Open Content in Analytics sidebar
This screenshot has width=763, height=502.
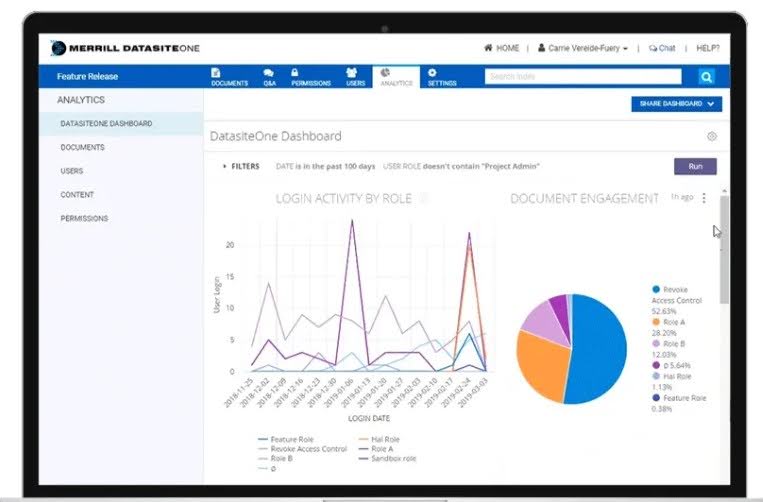77,195
